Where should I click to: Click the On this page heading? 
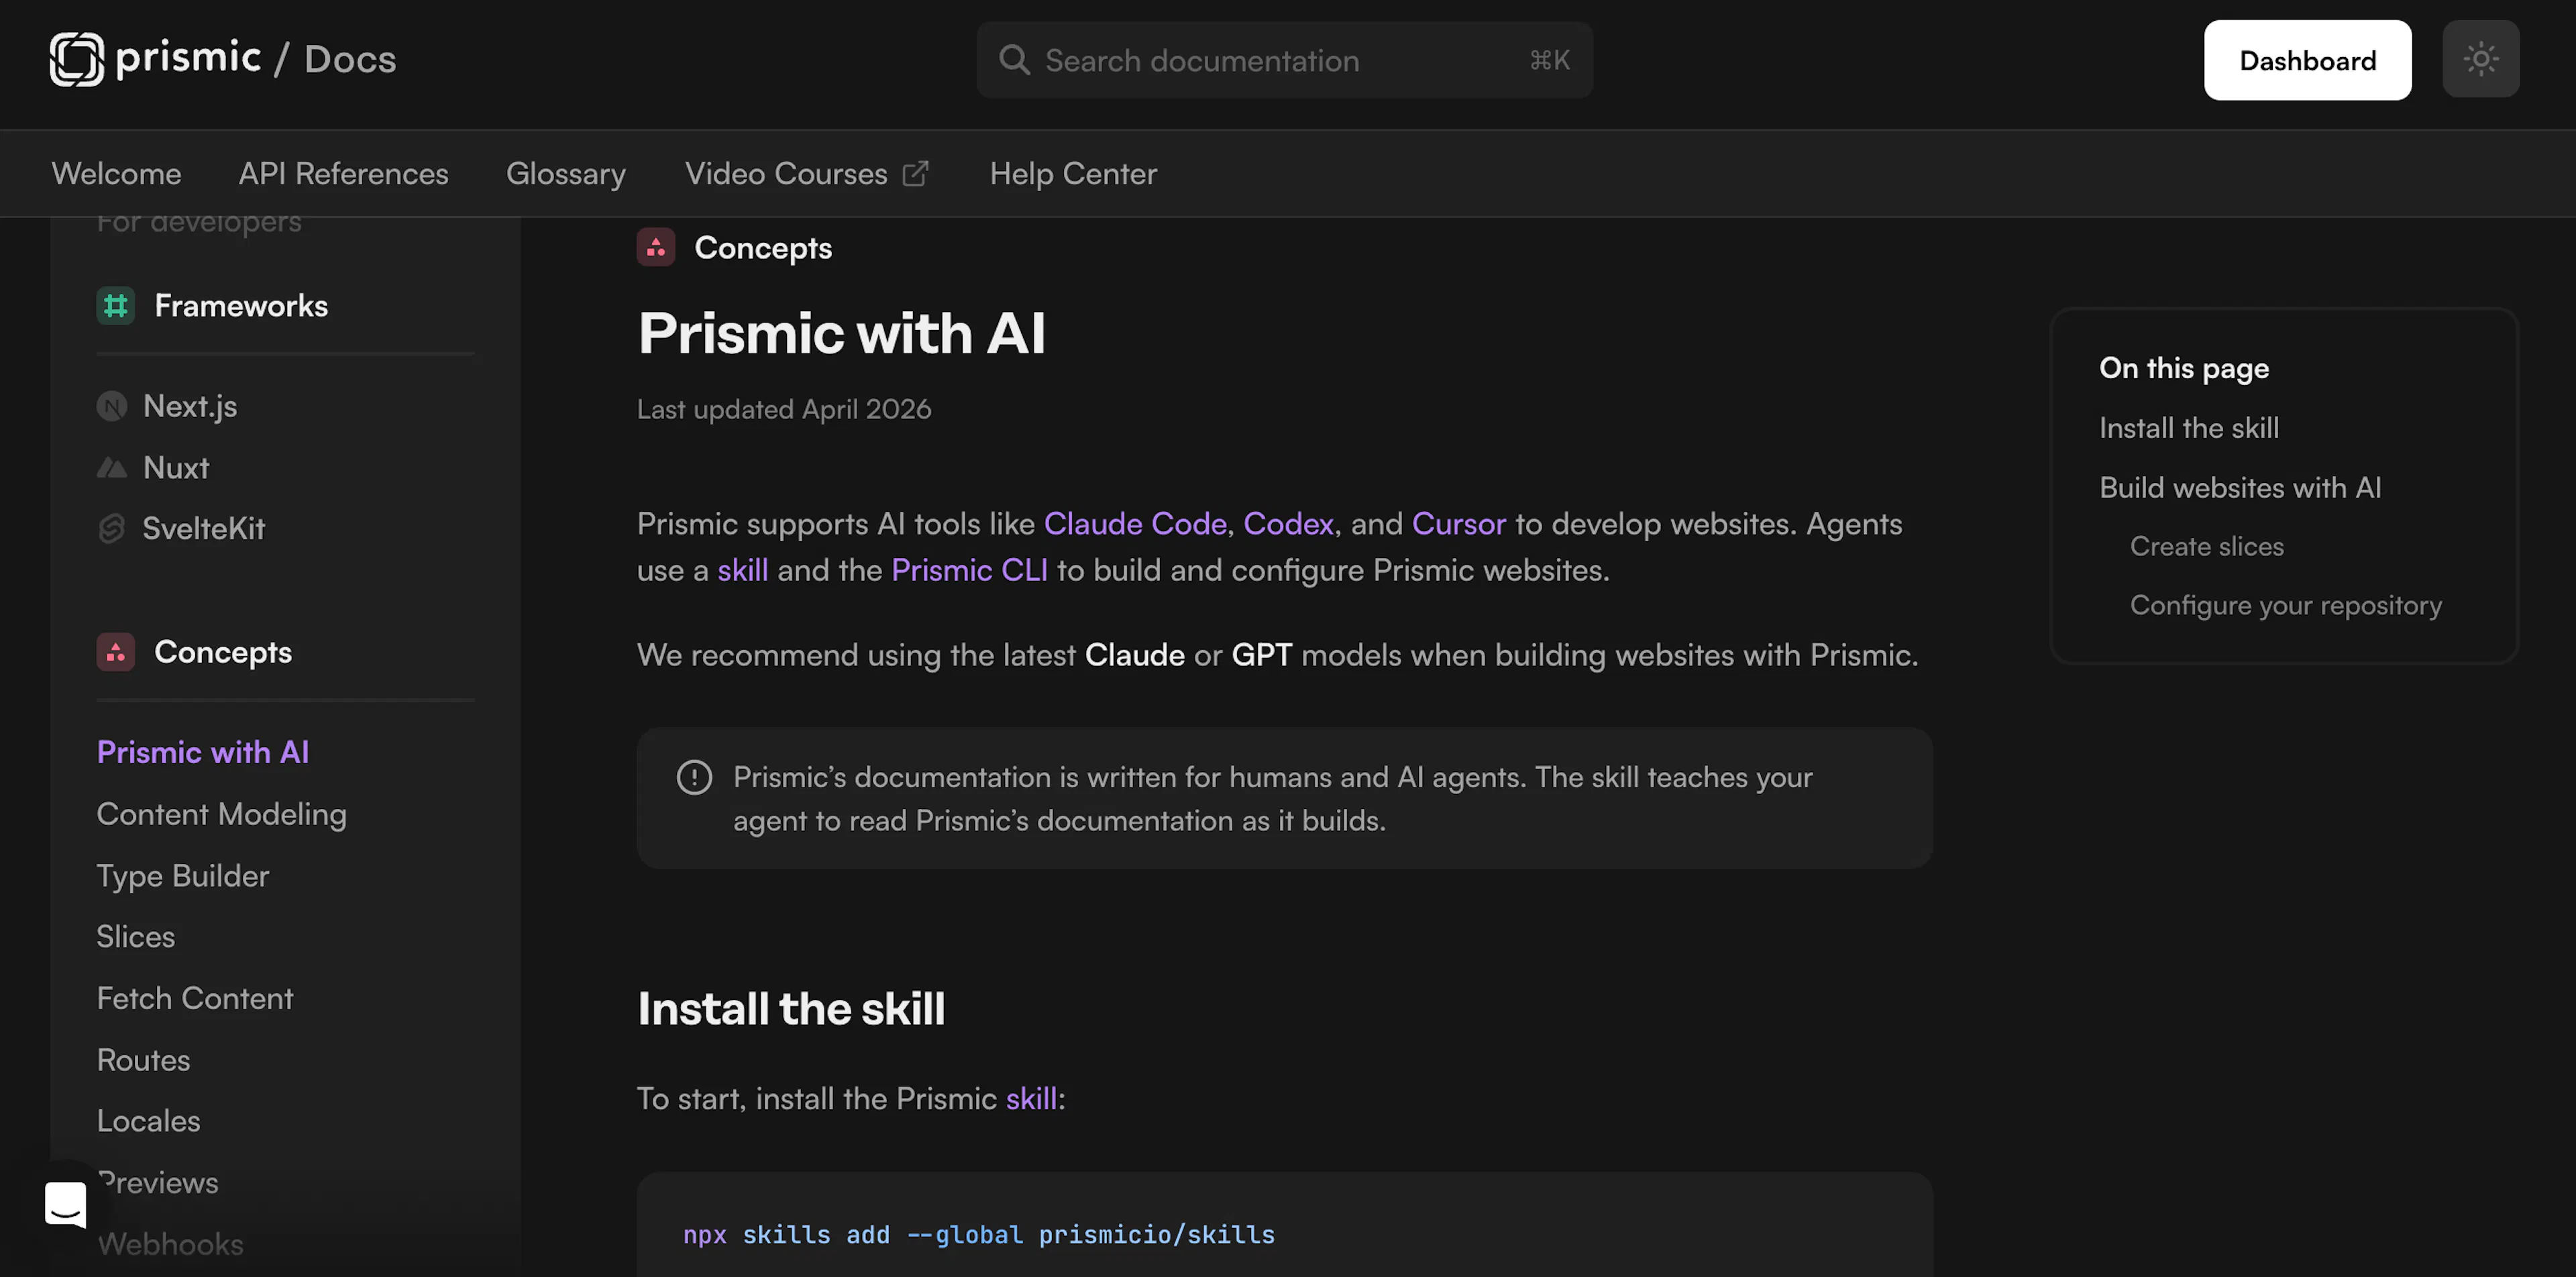pos(2184,369)
